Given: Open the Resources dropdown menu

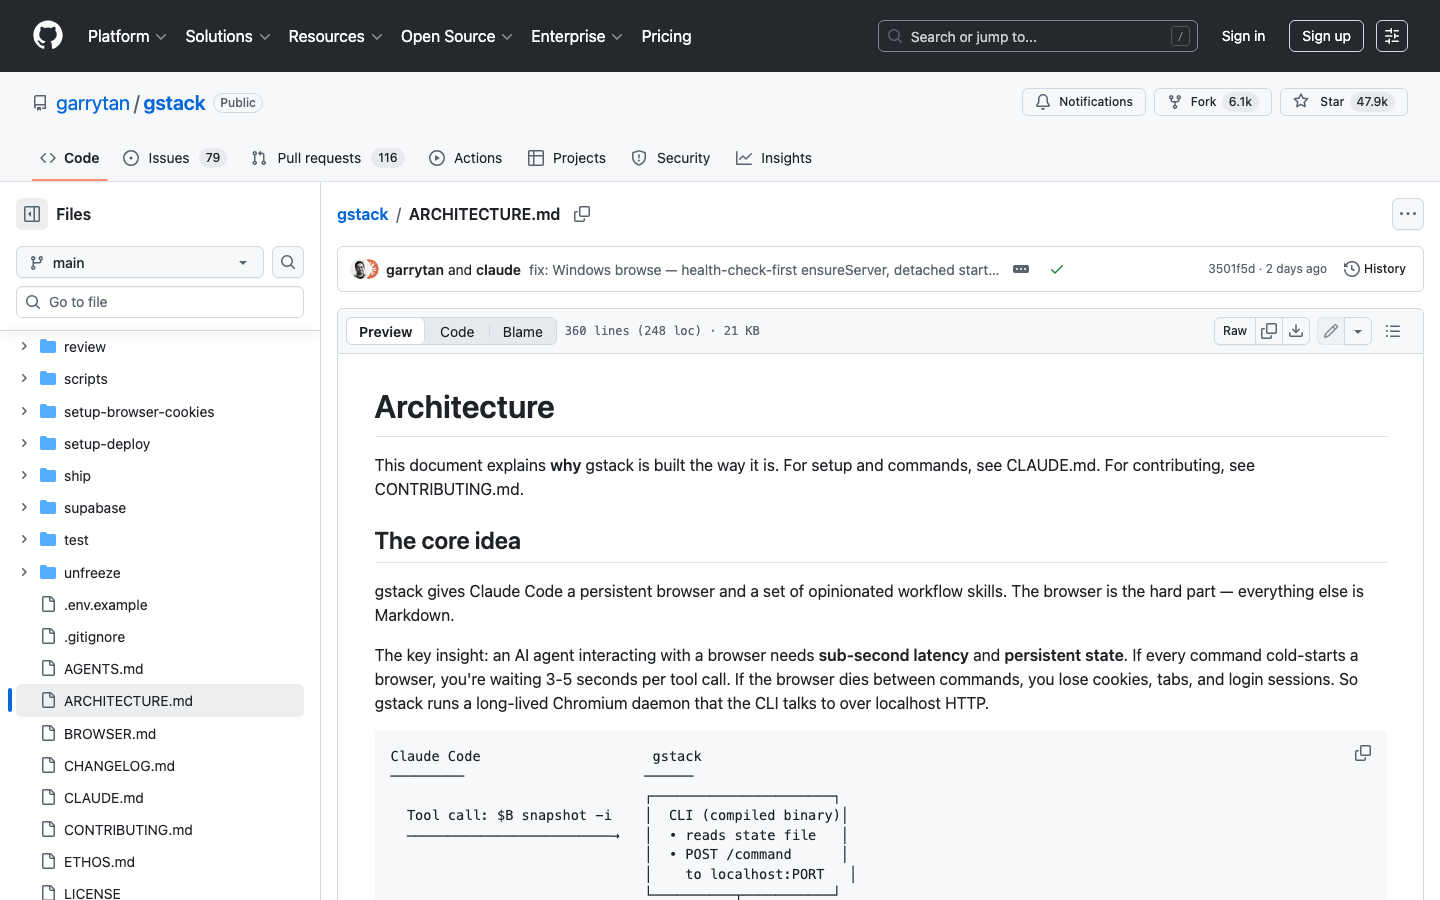Looking at the screenshot, I should 335,36.
